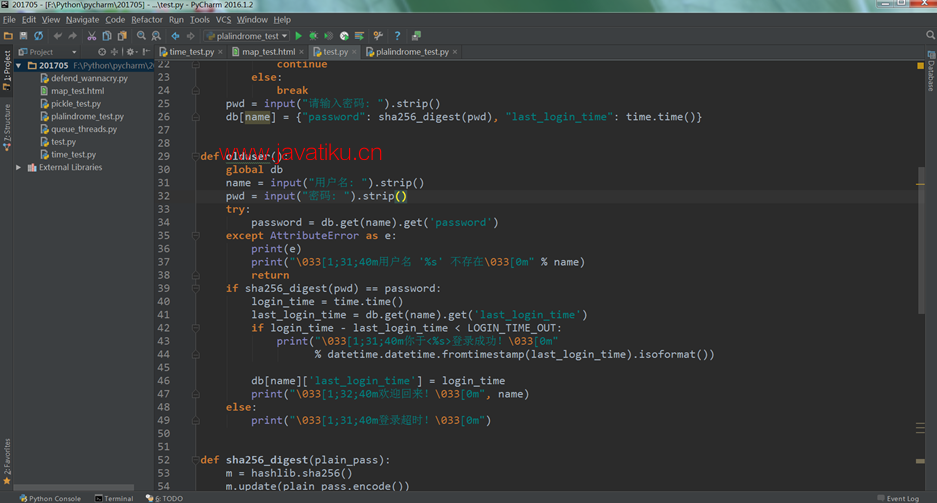937x503 pixels.
Task: Open Project panel gear settings
Action: [131, 52]
